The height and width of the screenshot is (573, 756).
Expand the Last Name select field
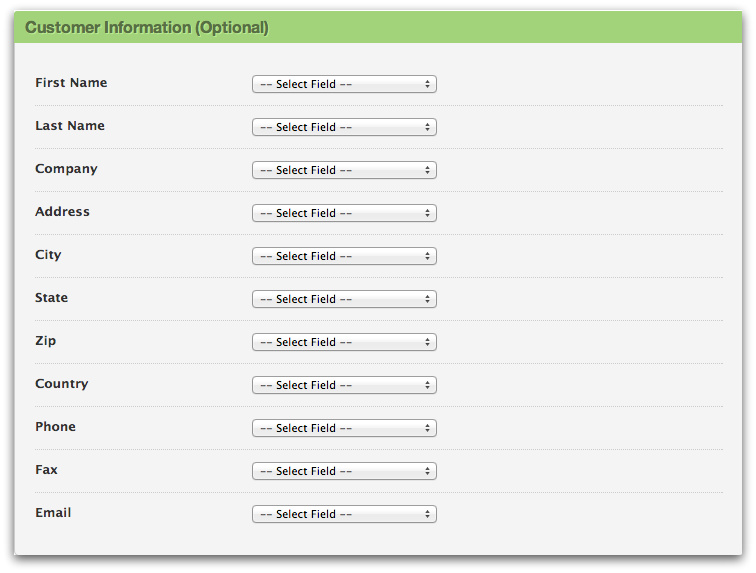coord(344,128)
